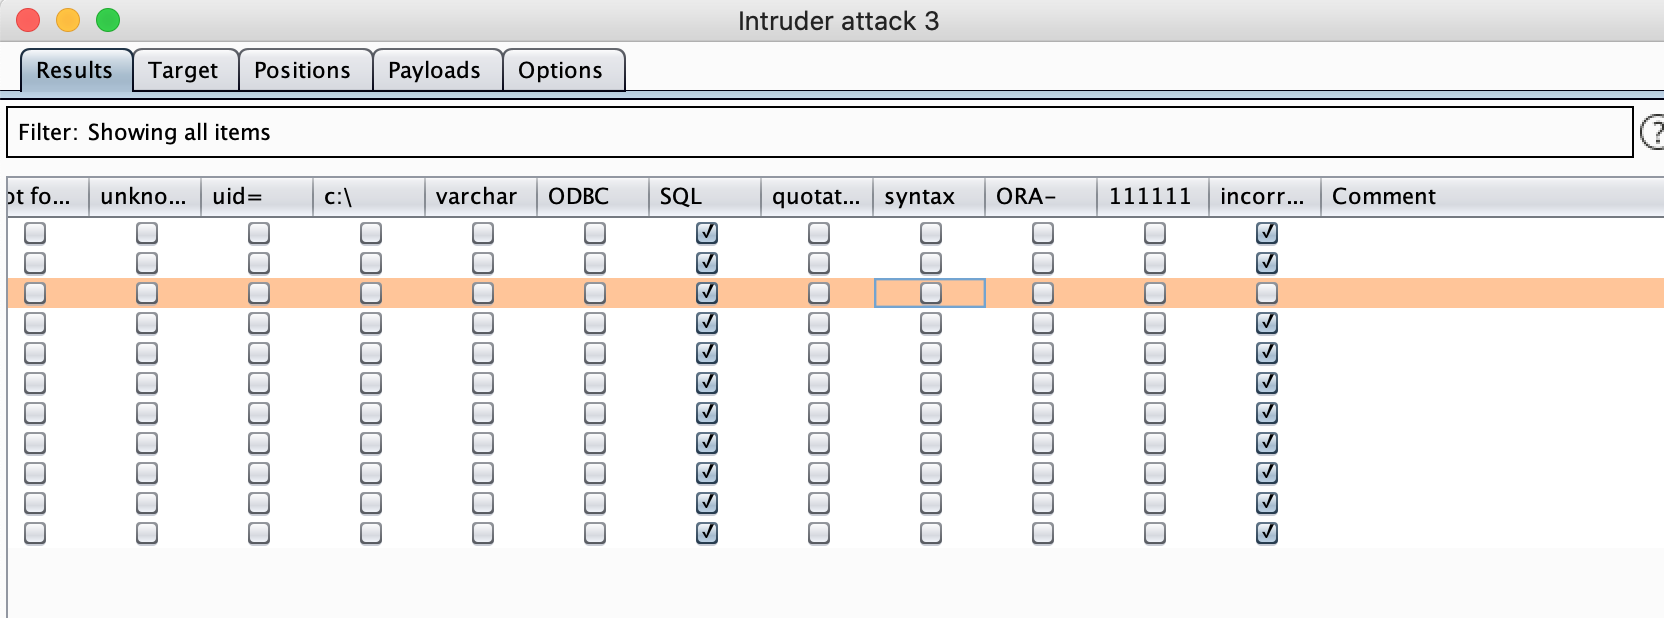Sort by the varchar column header

(x=481, y=197)
